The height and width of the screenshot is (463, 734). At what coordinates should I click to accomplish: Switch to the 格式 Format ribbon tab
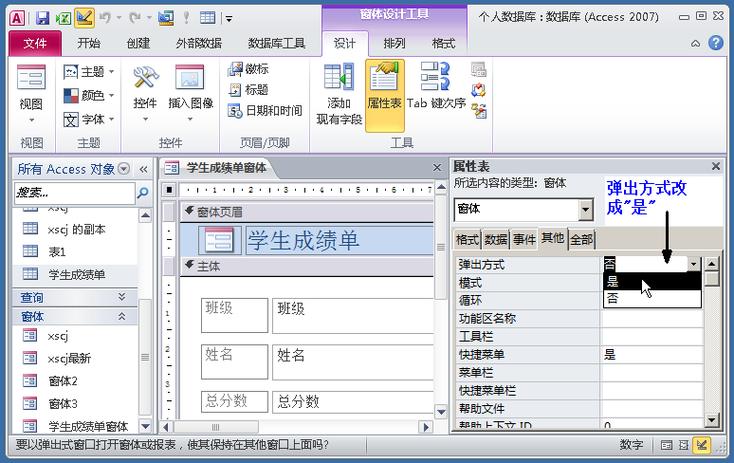pyautogui.click(x=443, y=44)
